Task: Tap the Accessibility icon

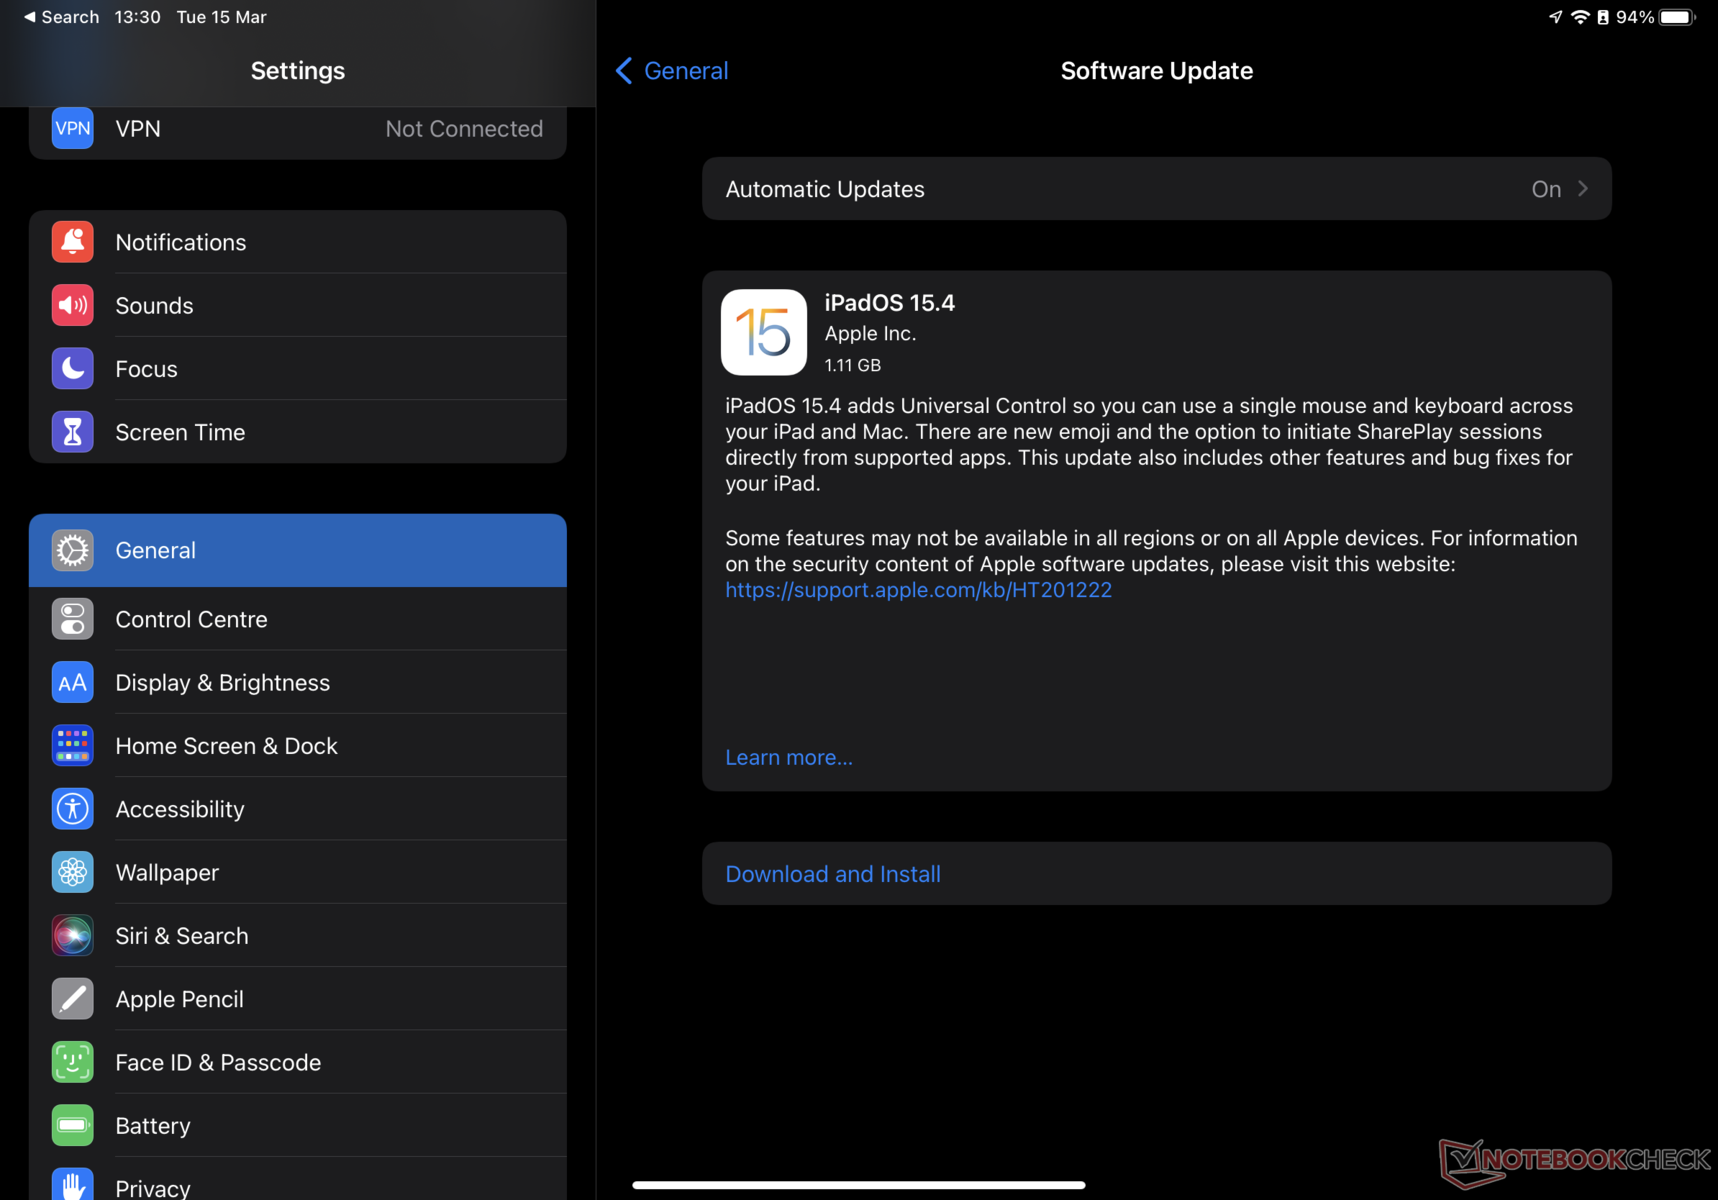Action: click(73, 809)
